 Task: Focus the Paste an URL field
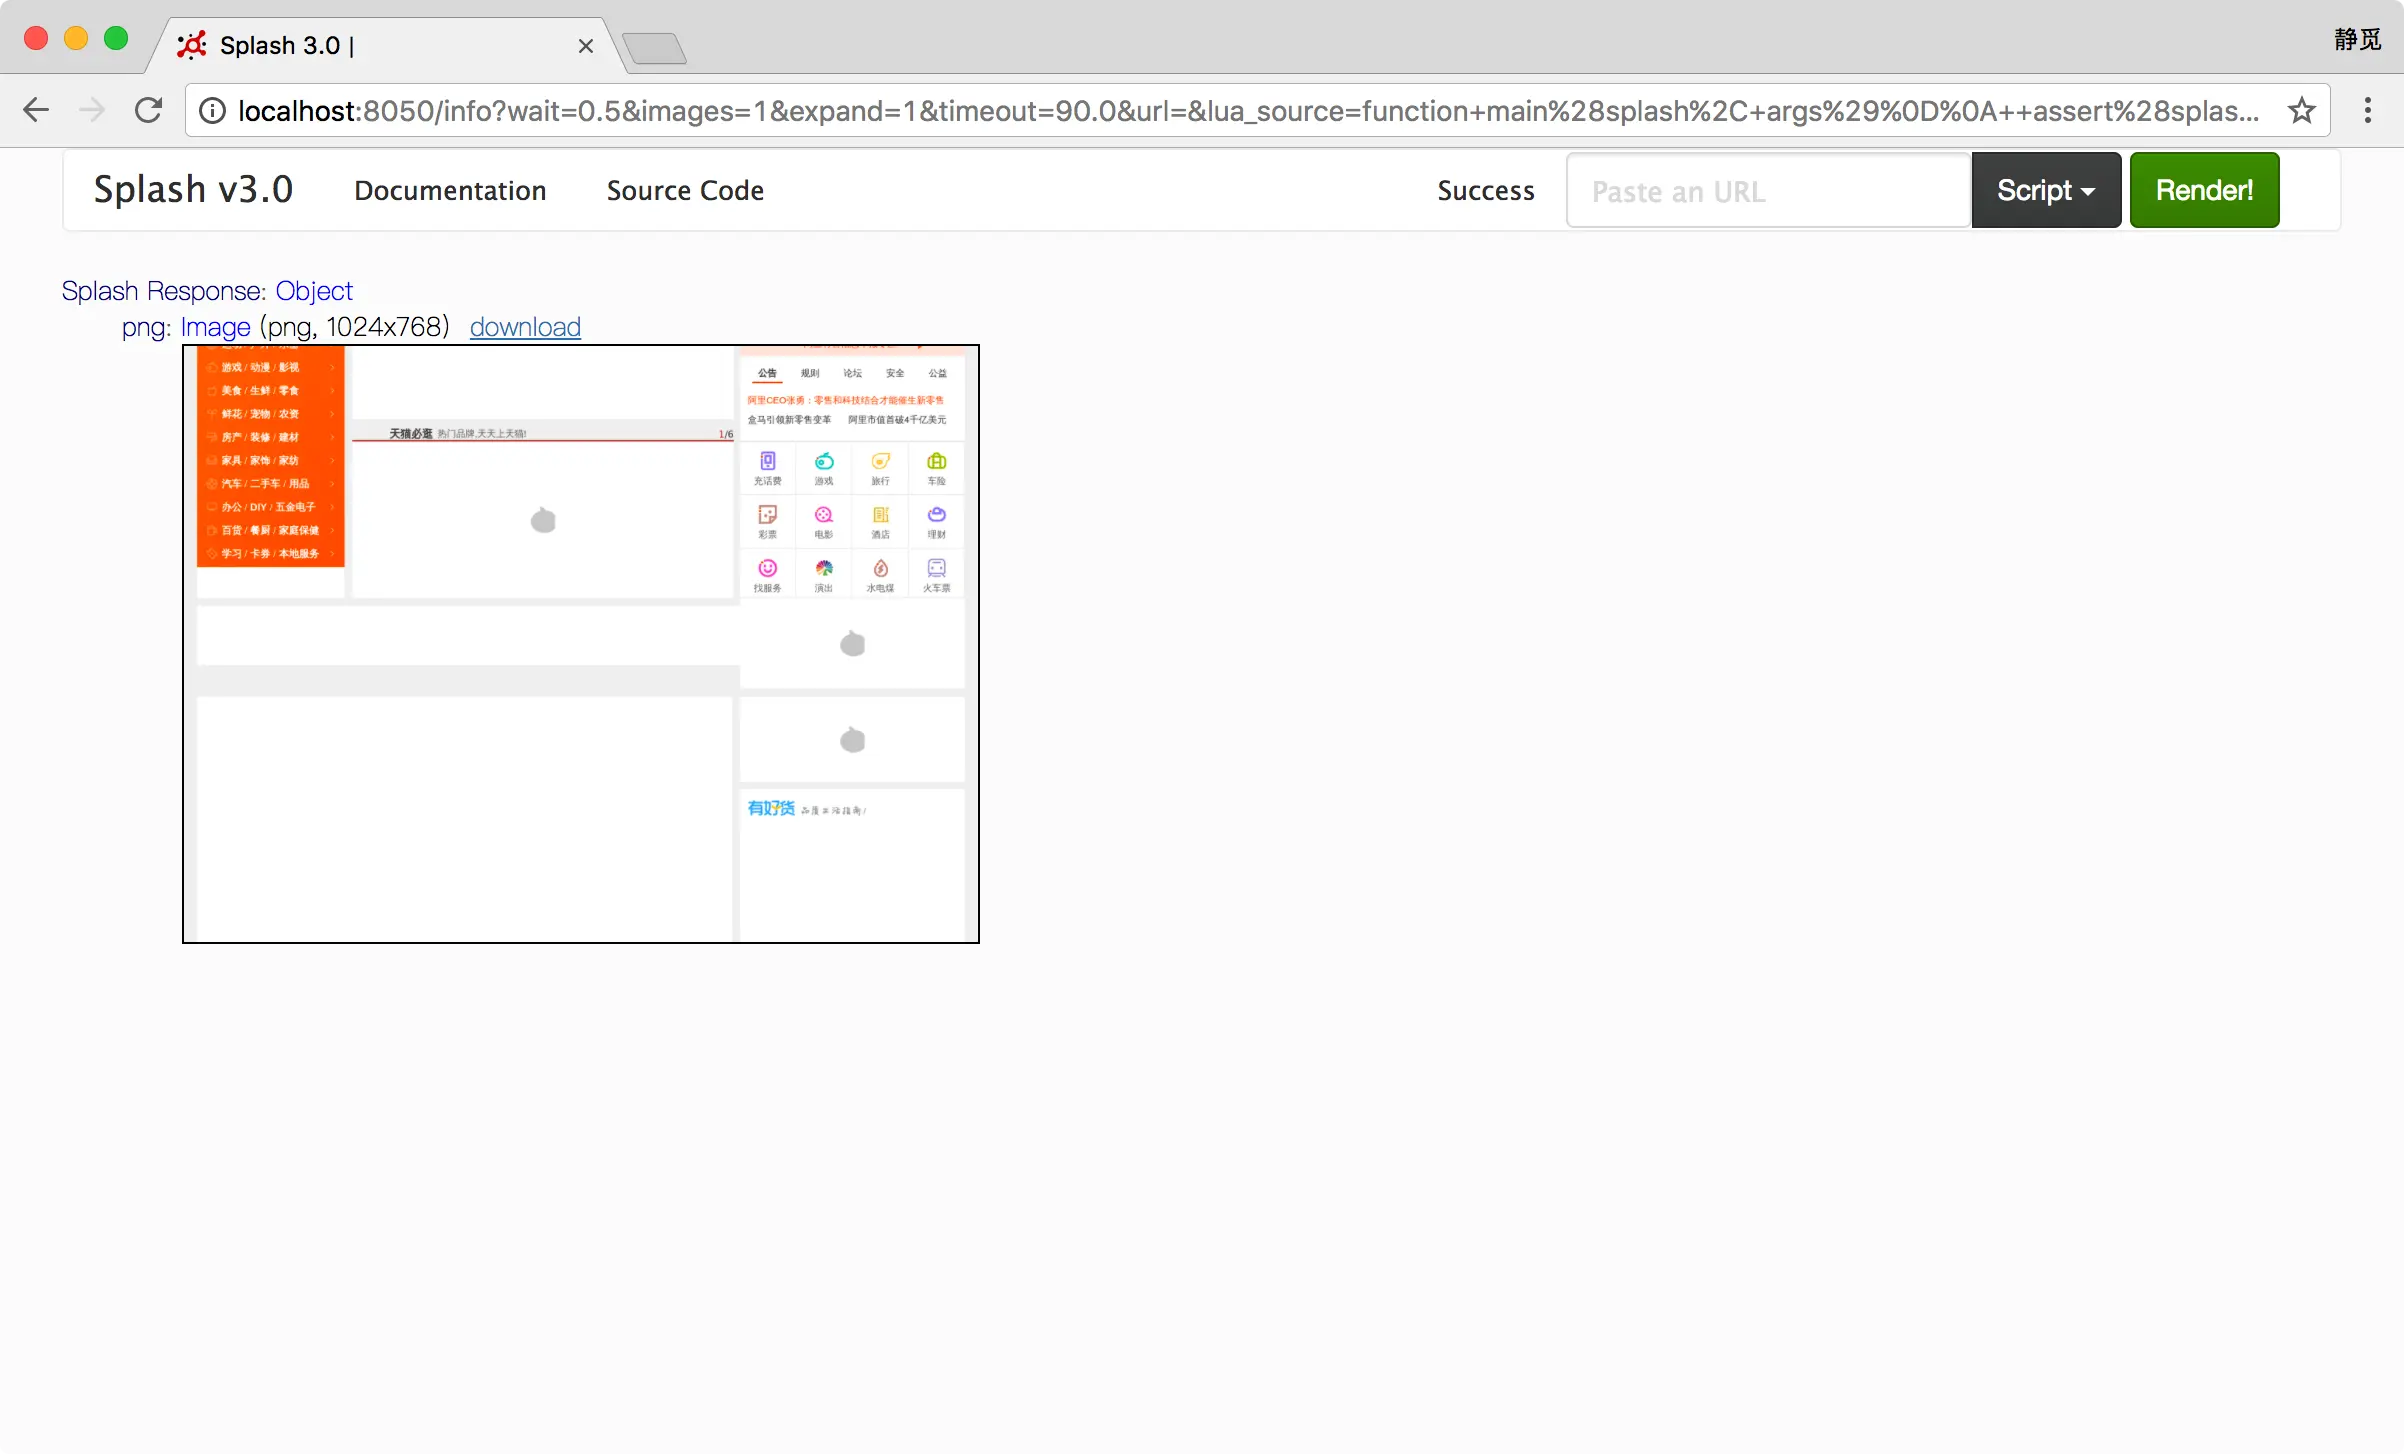(1766, 190)
